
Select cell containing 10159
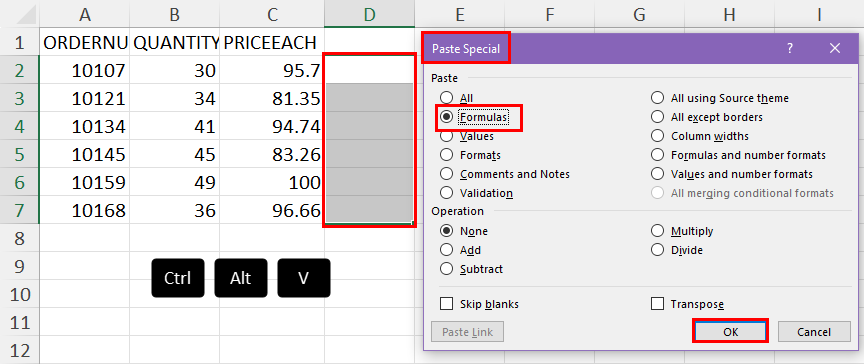click(x=85, y=182)
